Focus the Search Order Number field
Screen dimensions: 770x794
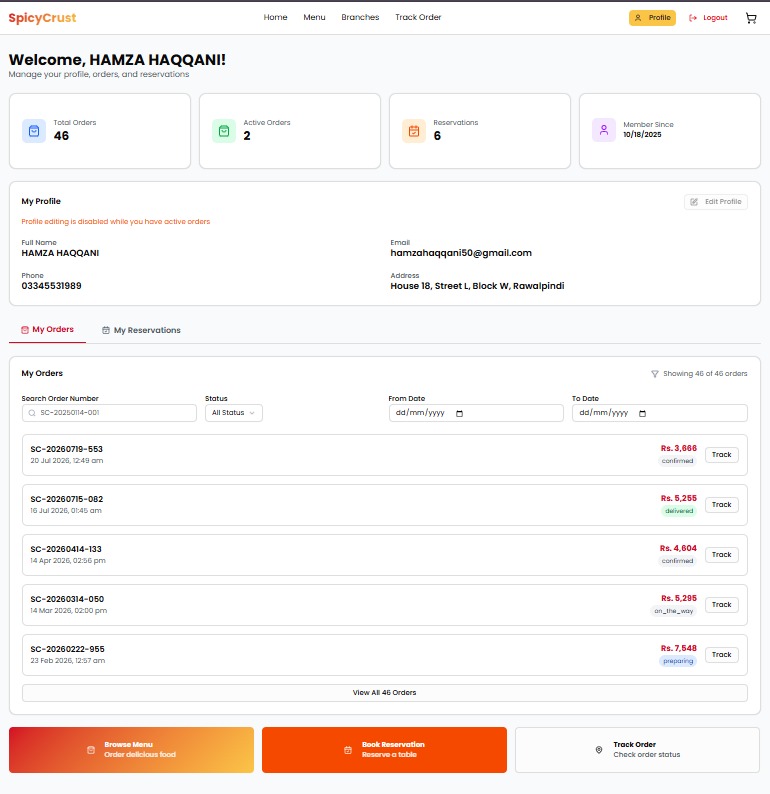(x=109, y=413)
